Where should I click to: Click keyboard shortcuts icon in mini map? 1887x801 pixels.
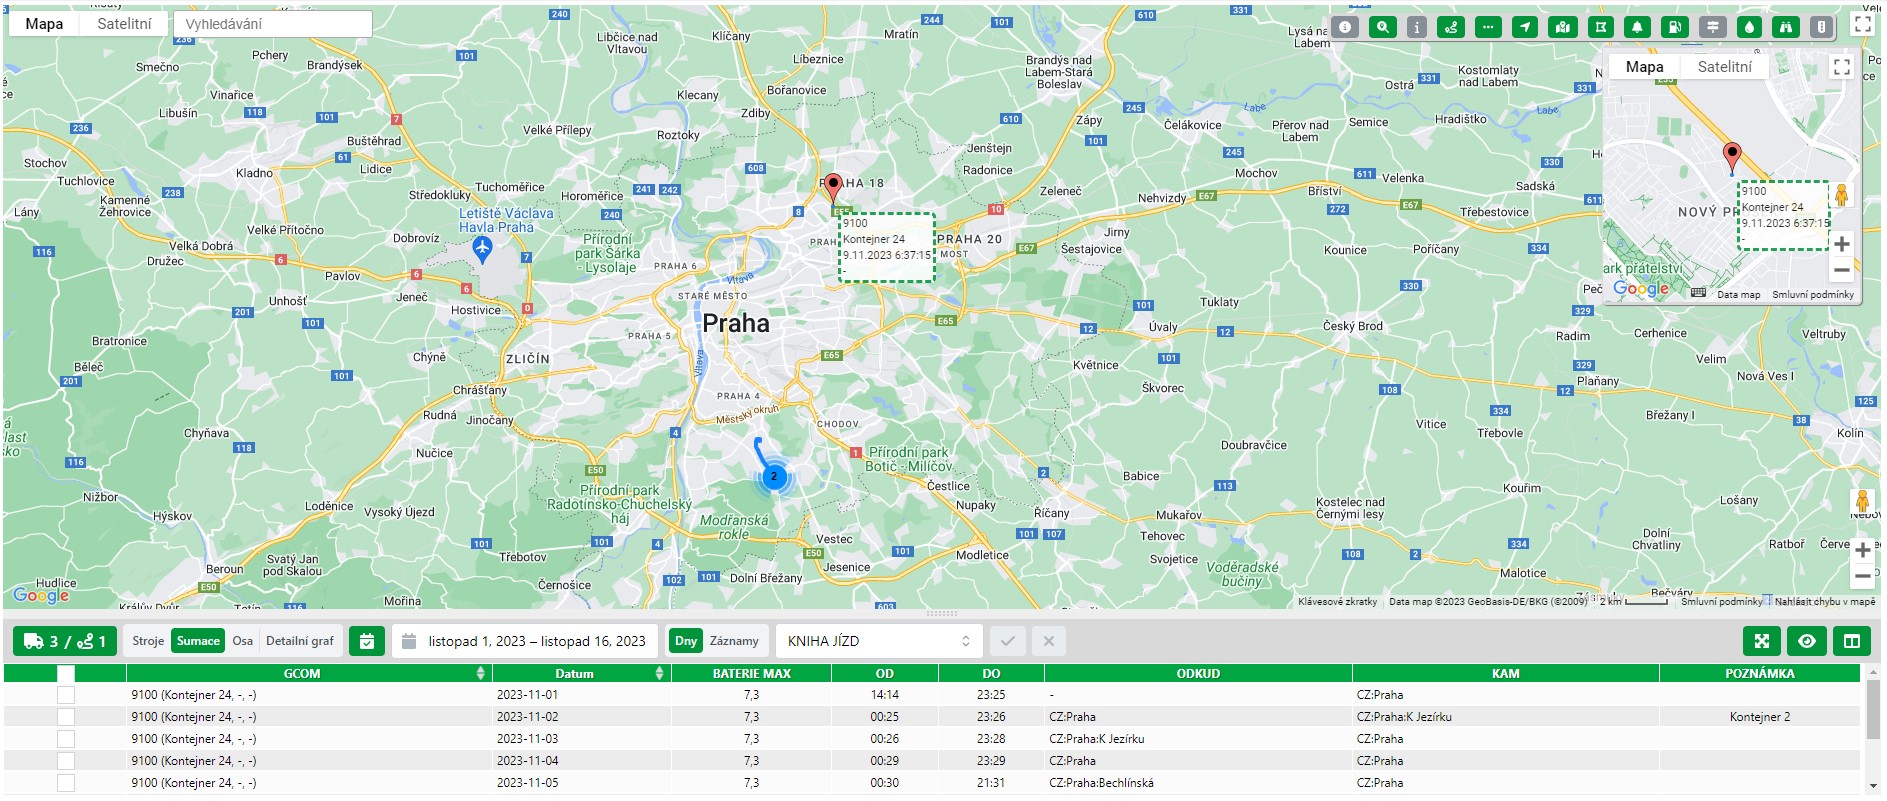(1698, 293)
